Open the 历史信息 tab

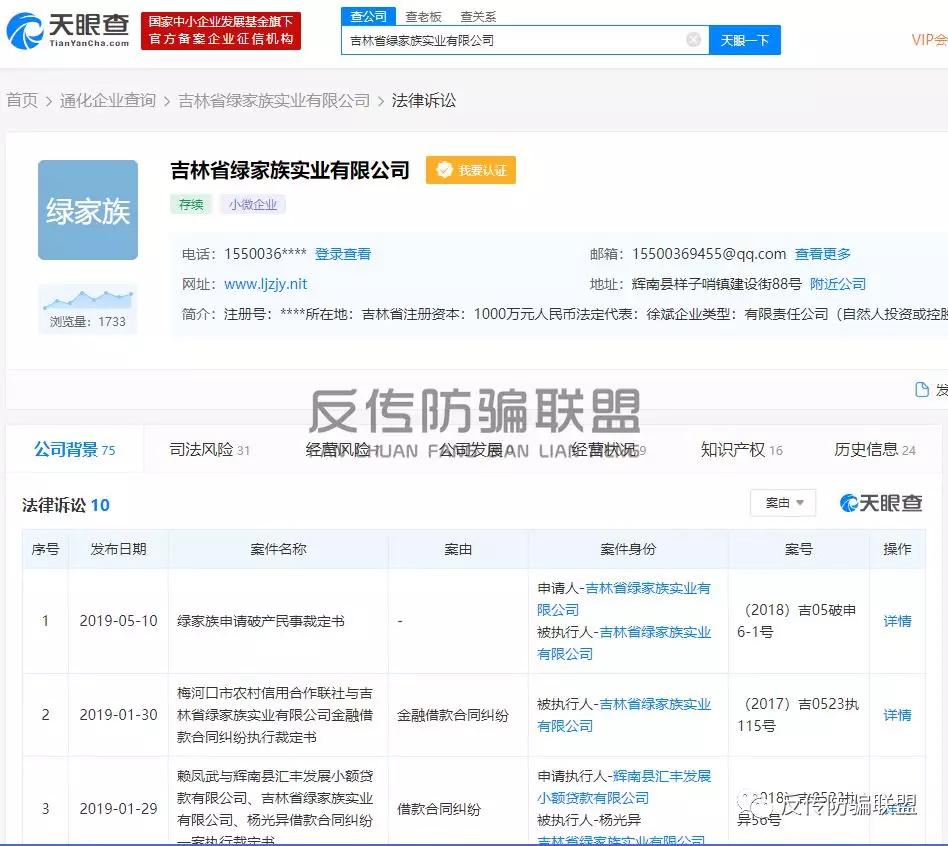tap(874, 450)
